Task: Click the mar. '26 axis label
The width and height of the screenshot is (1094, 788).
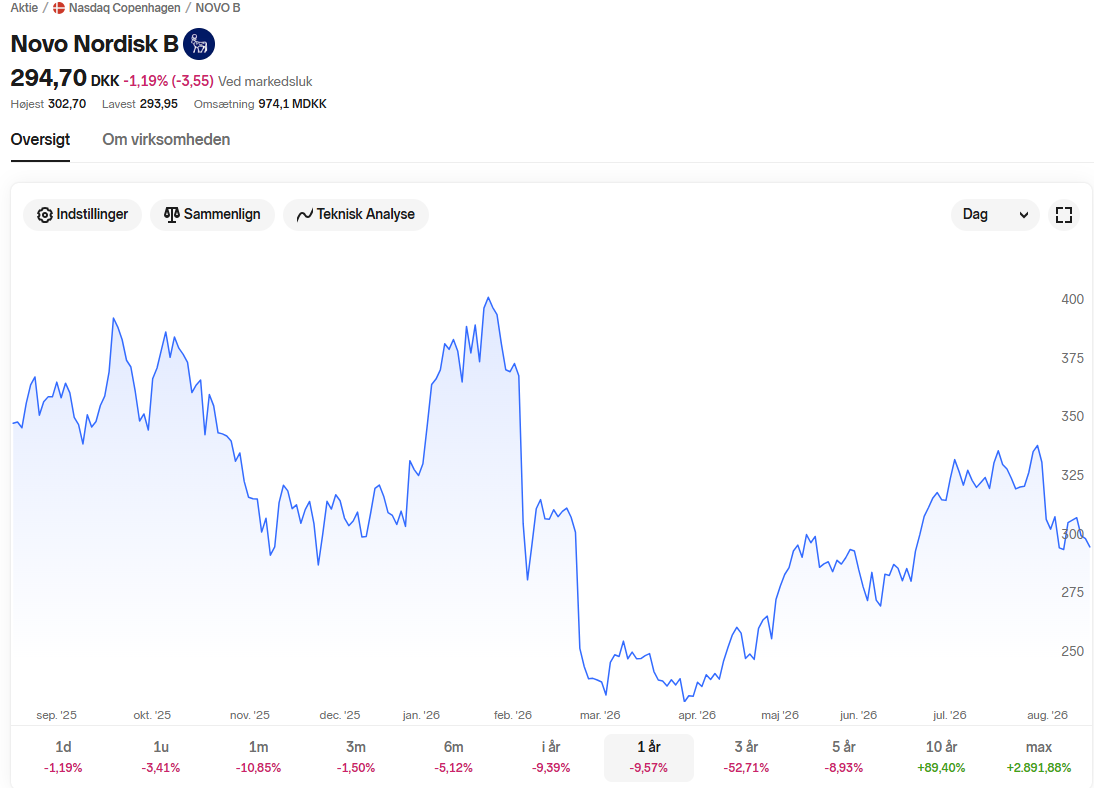Action: pyautogui.click(x=600, y=715)
